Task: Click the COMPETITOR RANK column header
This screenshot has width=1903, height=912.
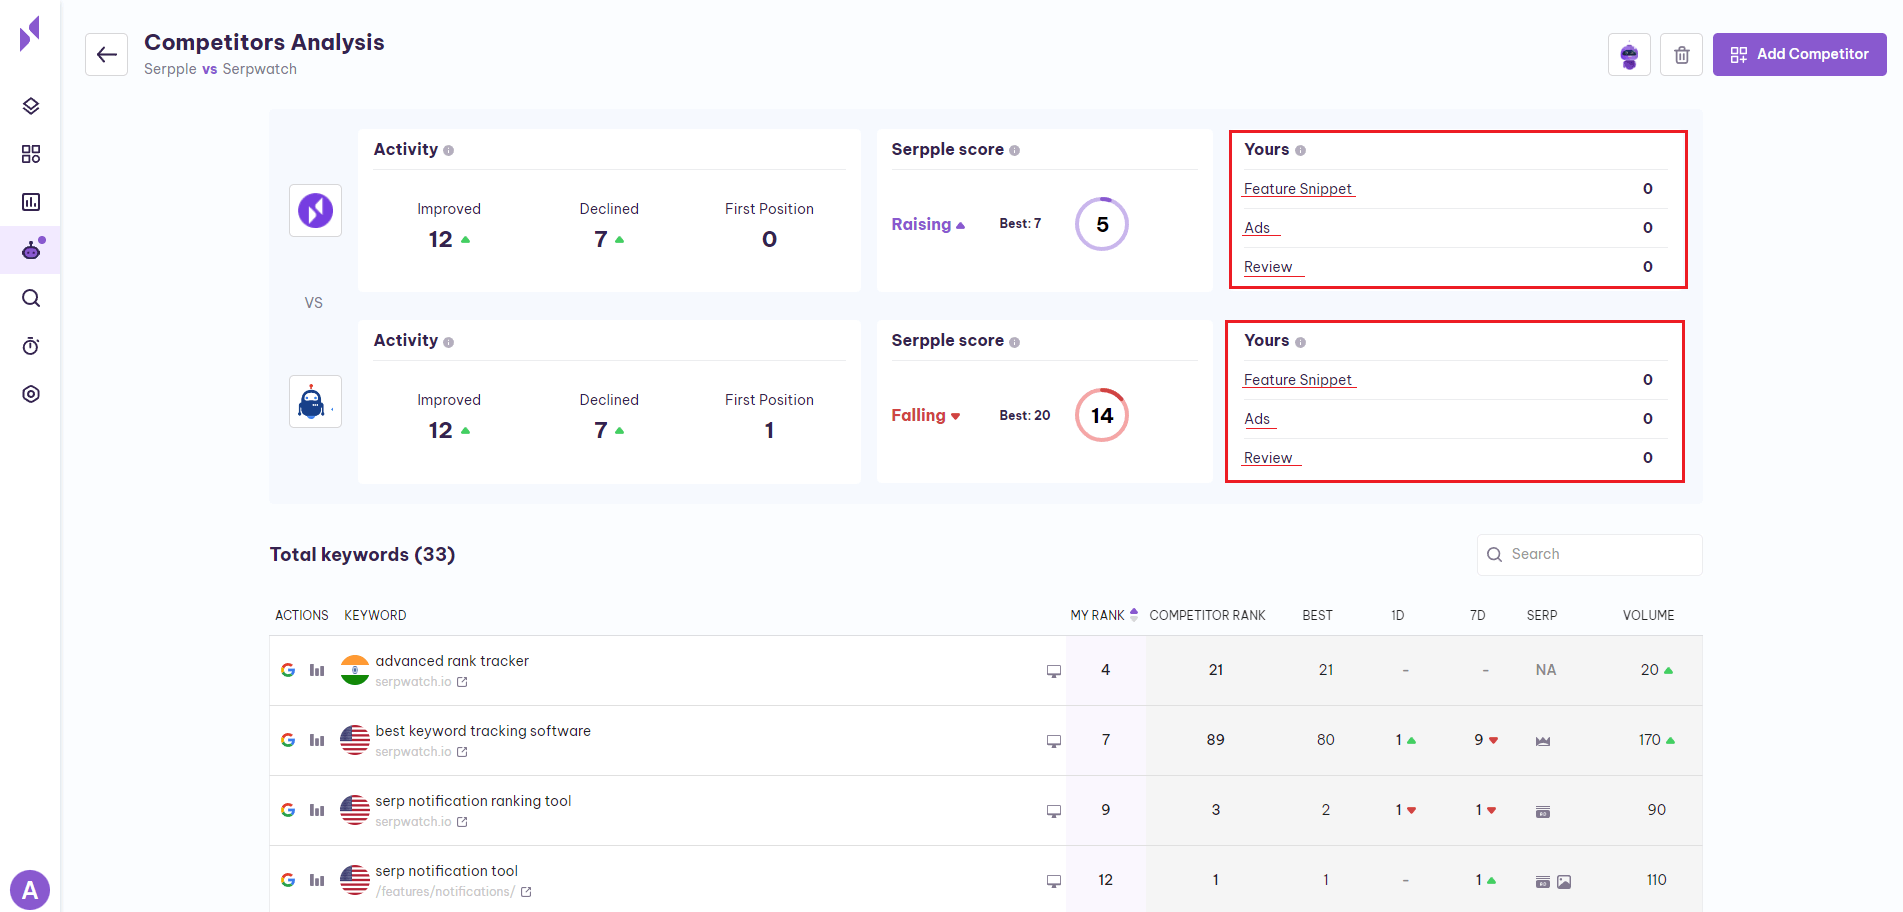Action: tap(1207, 615)
